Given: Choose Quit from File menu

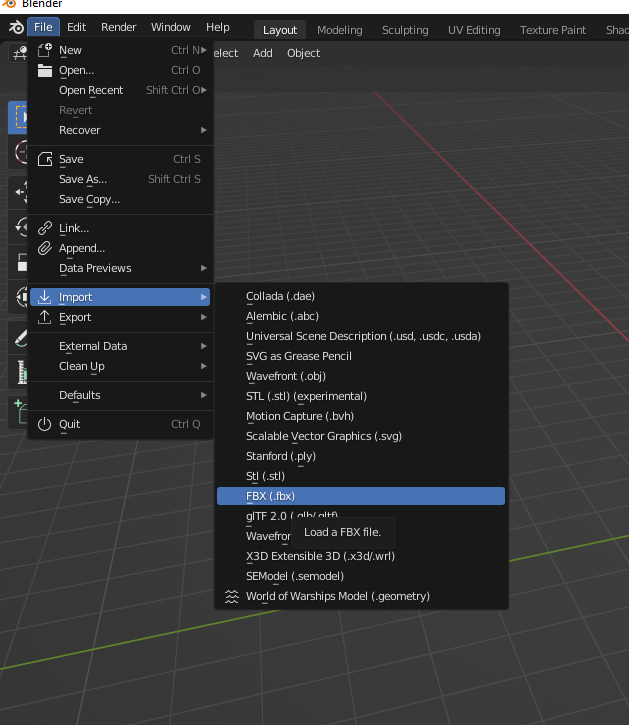Looking at the screenshot, I should tap(120, 424).
